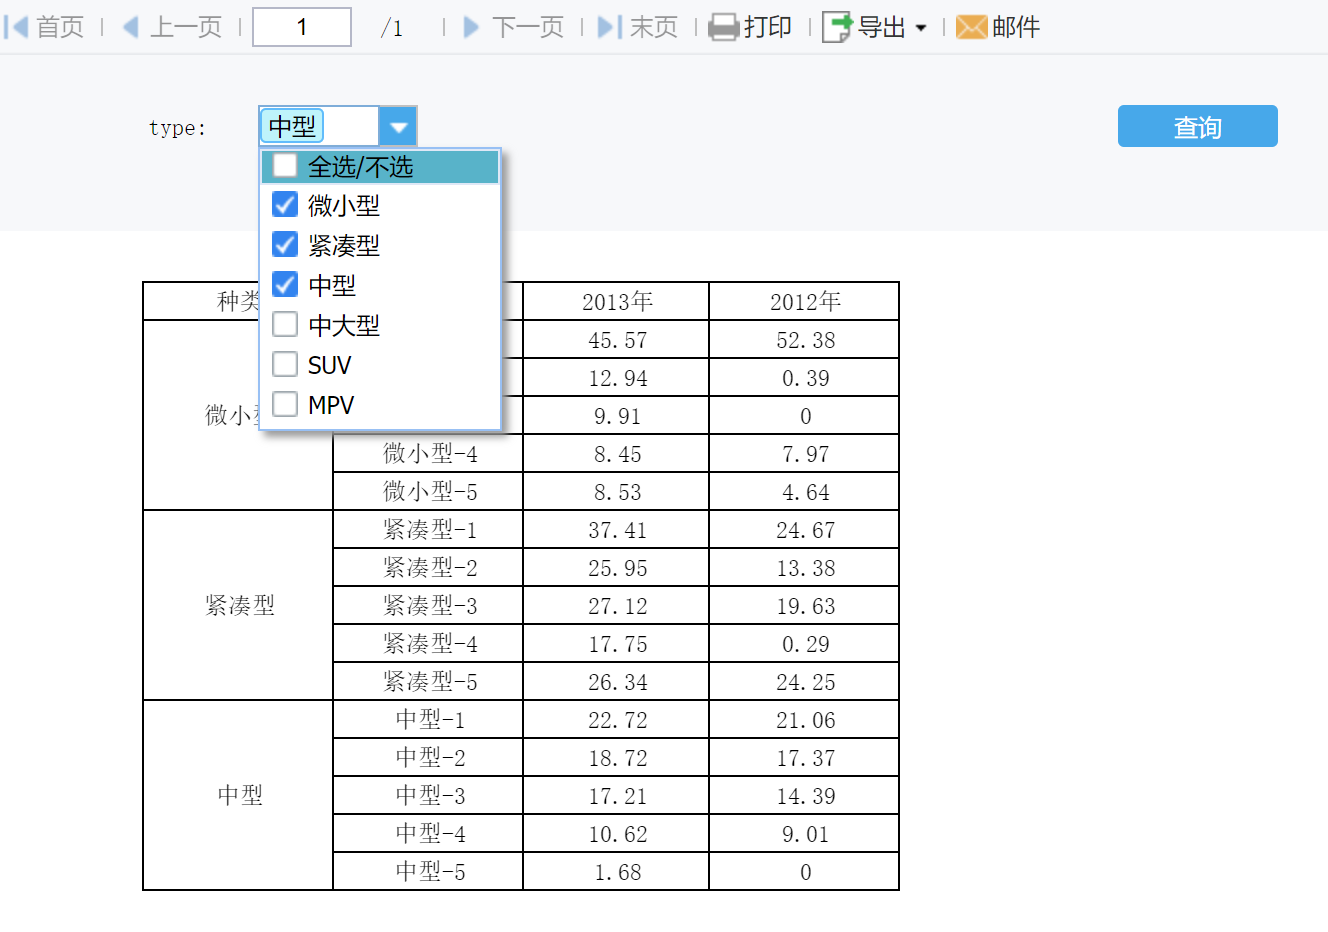Select the 中型-4 row label

[428, 833]
